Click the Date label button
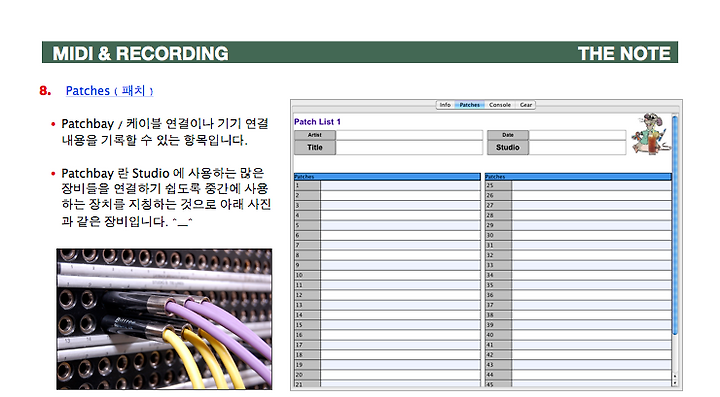Screen dimensions: 720x397 507,135
